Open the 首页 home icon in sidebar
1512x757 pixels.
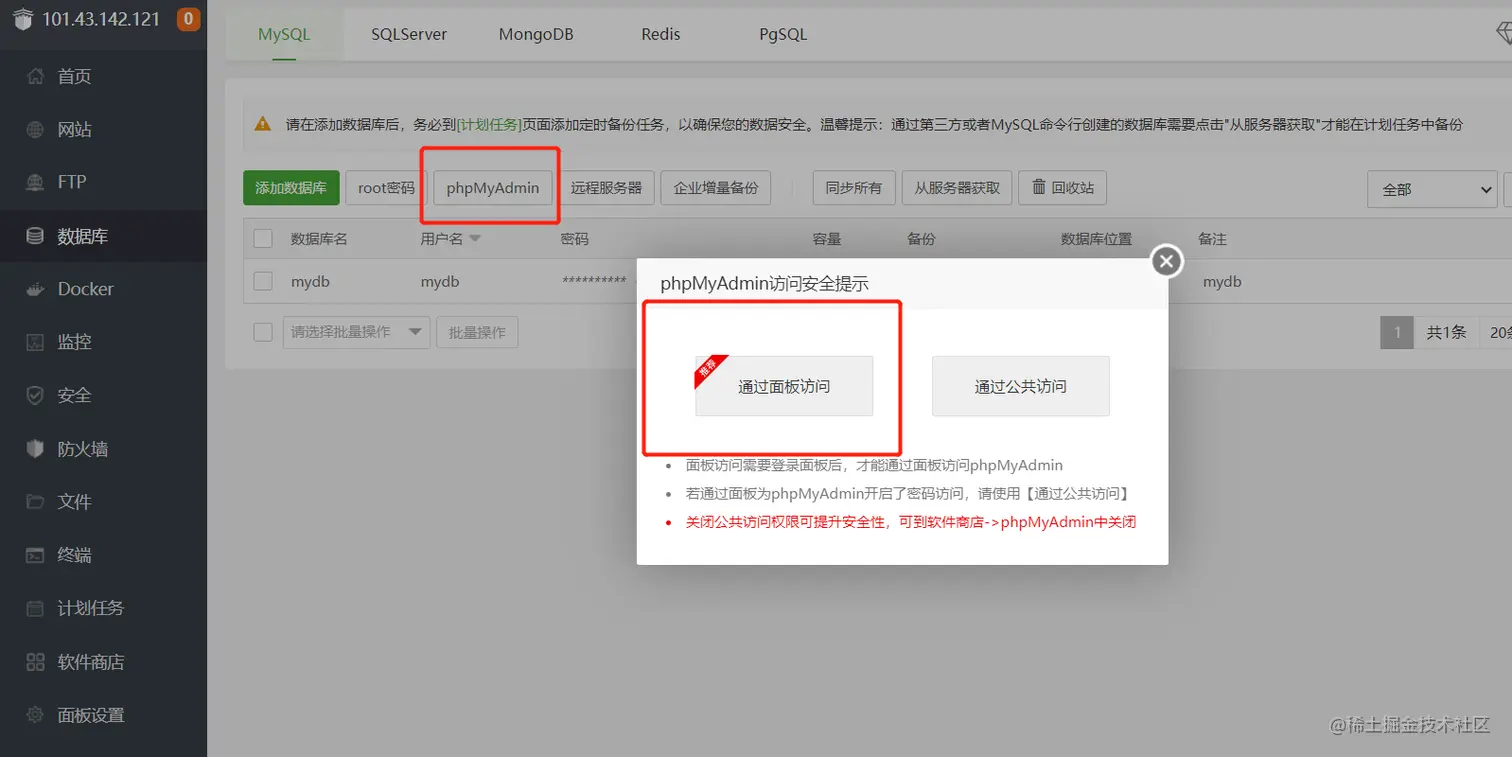(x=35, y=77)
